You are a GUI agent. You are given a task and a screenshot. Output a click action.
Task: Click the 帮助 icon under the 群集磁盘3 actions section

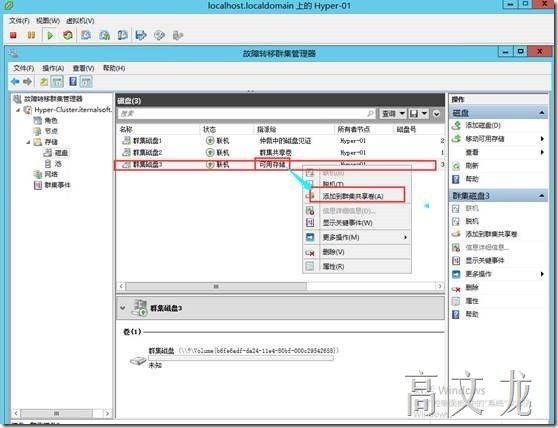(x=456, y=314)
